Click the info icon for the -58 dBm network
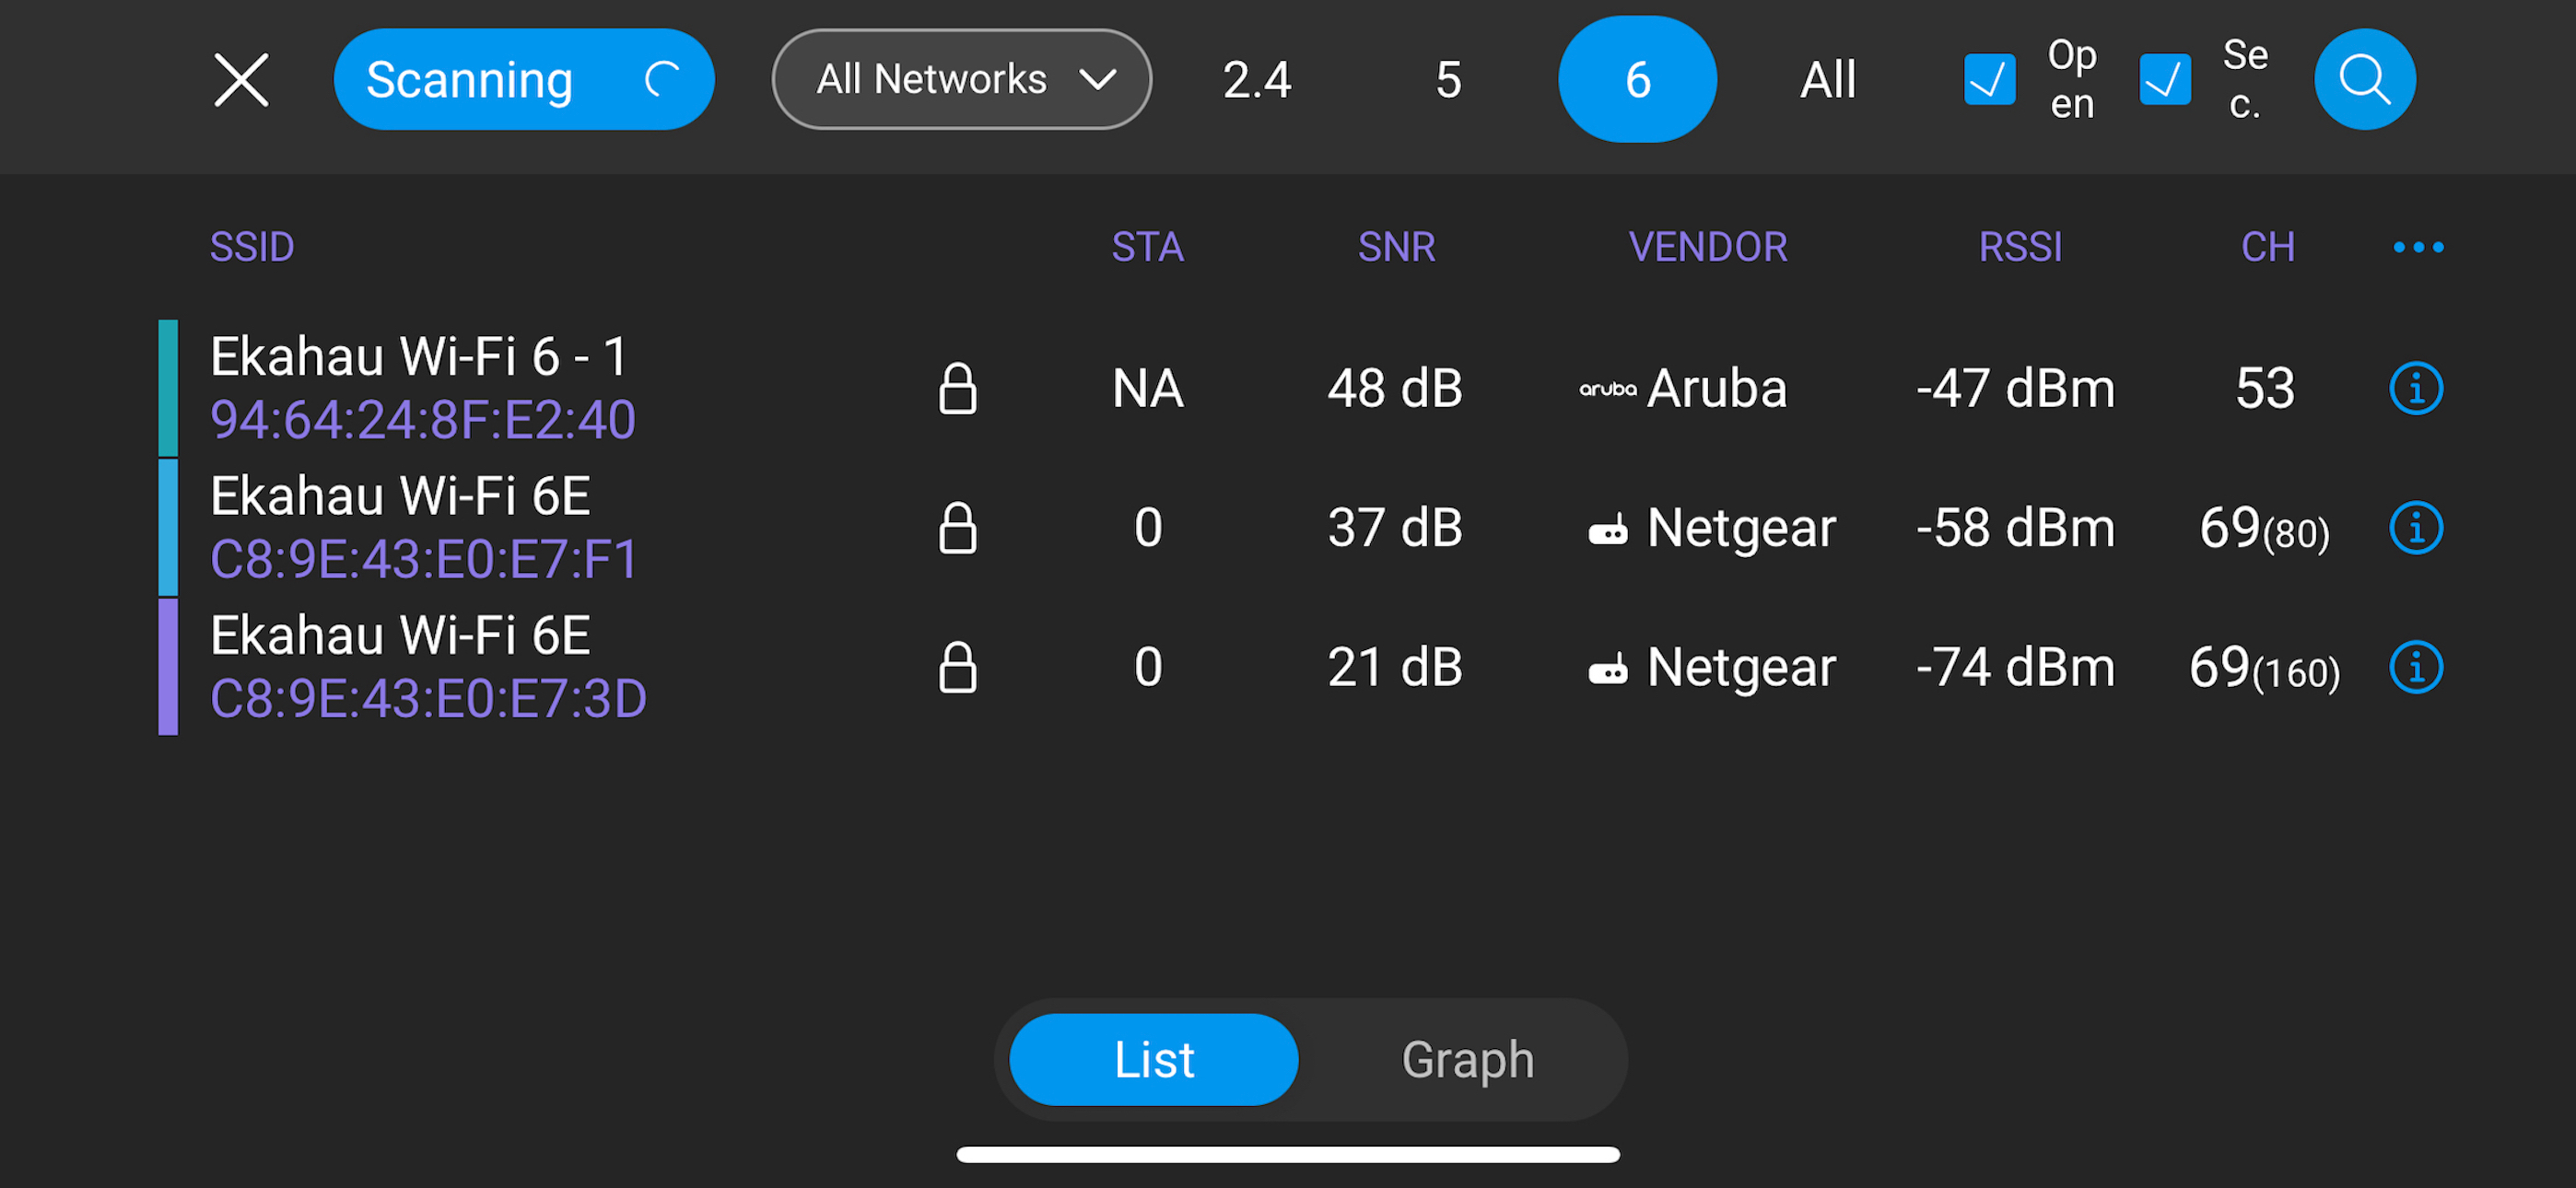This screenshot has width=2576, height=1188. pos(2416,527)
